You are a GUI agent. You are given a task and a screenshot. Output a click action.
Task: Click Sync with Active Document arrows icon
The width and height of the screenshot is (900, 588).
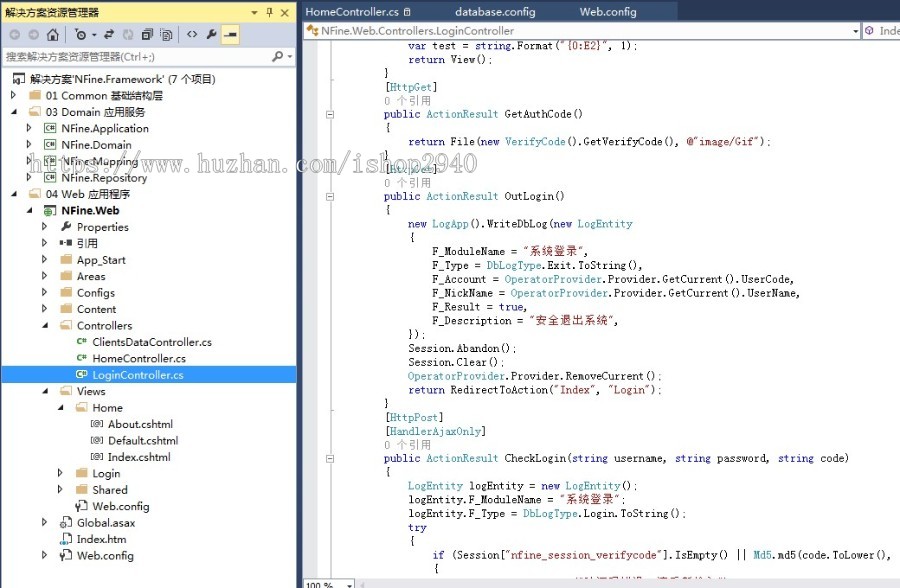[108, 35]
